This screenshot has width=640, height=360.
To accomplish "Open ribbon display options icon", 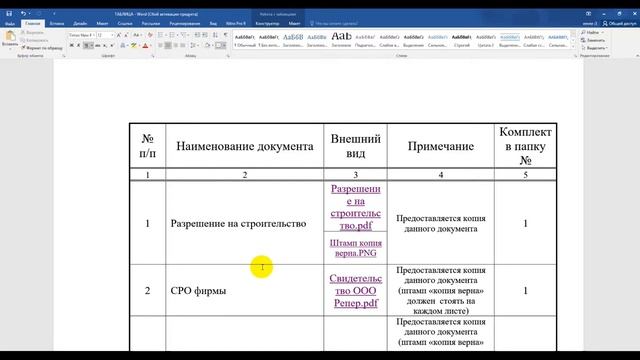I will (588, 13).
